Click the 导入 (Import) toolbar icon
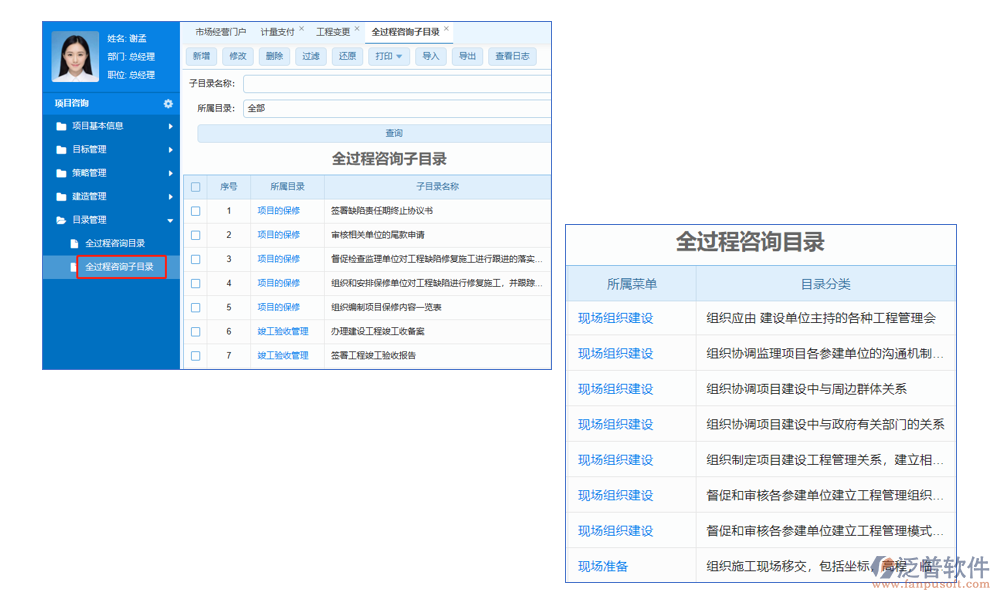1000x600 pixels. tap(430, 56)
